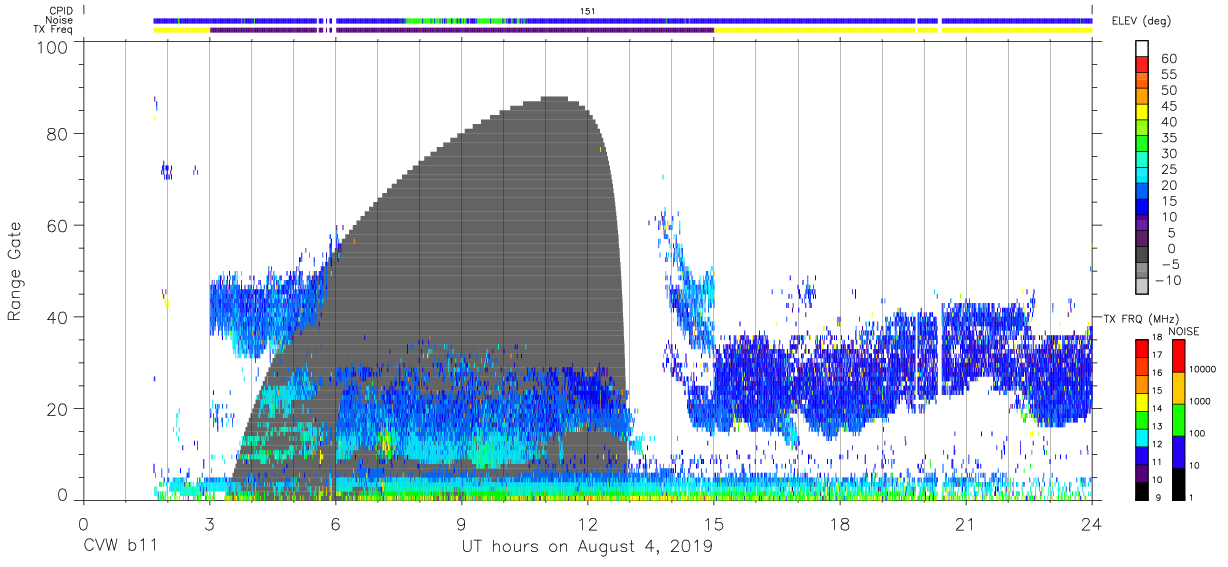
Task: Click the yellow TX Freq strip after hour 15
Action: (902, 30)
